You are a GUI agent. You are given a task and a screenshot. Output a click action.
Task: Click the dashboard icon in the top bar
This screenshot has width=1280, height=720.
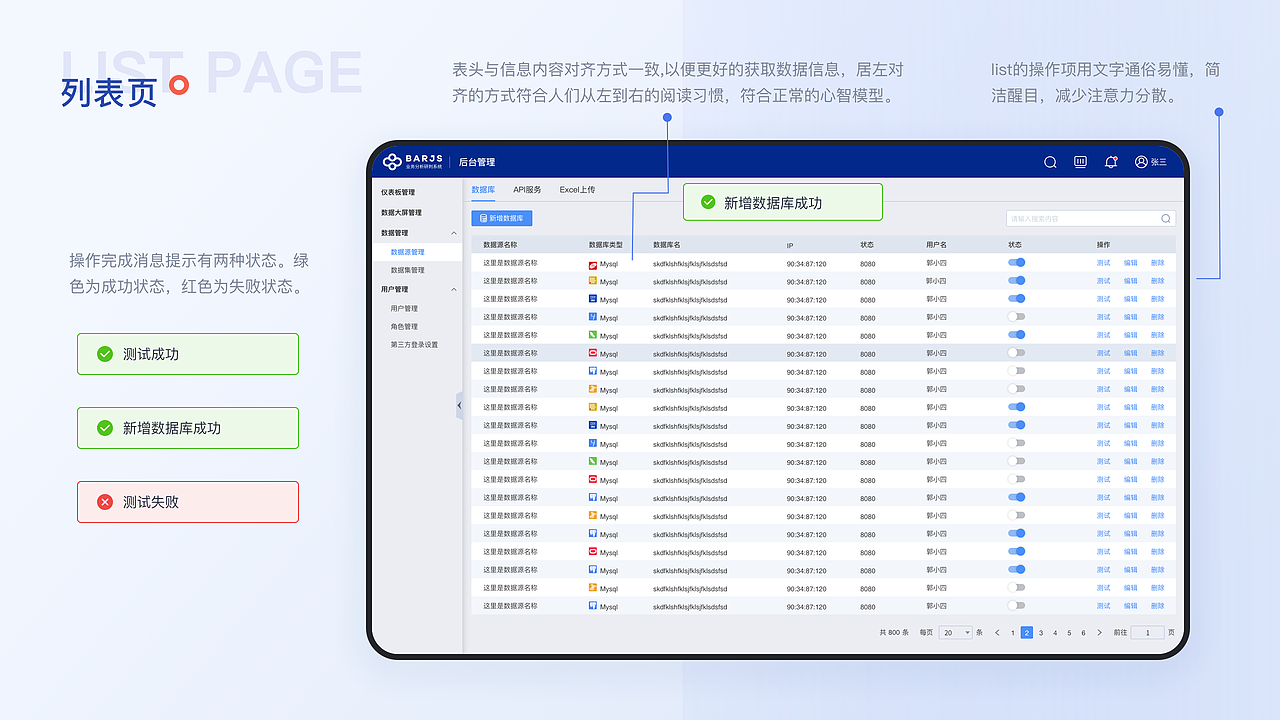1080,161
